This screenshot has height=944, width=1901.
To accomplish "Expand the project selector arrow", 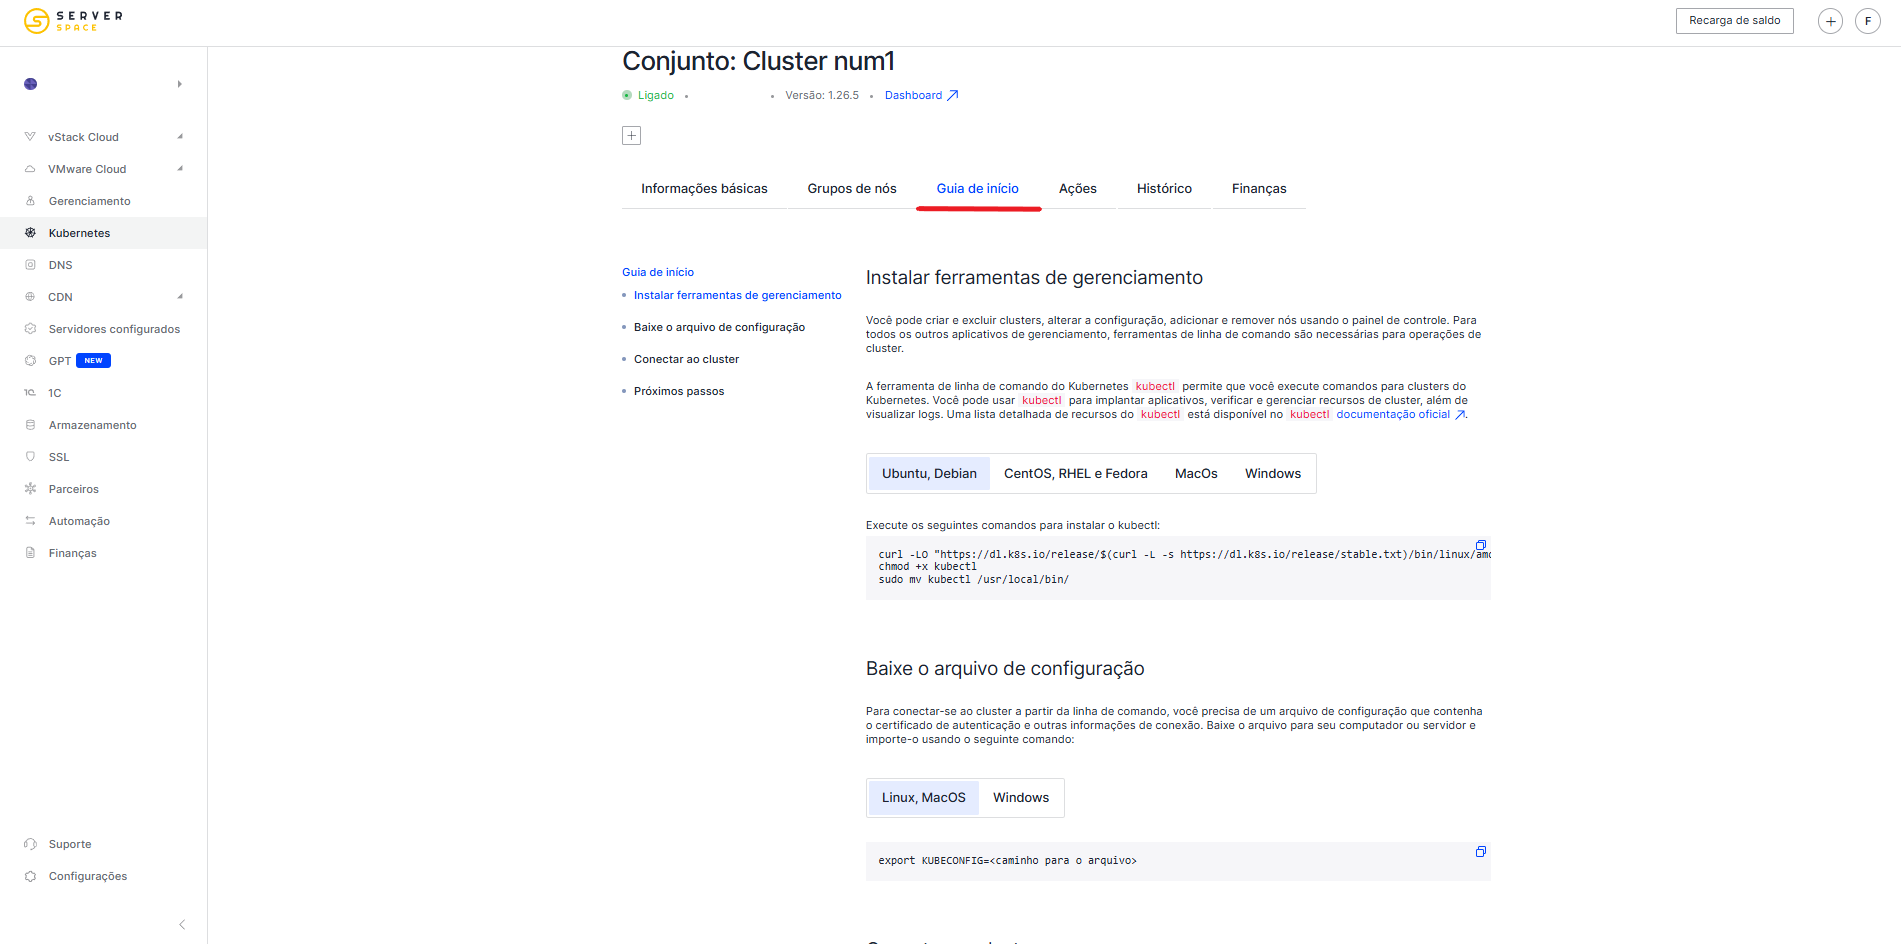I will [x=180, y=84].
